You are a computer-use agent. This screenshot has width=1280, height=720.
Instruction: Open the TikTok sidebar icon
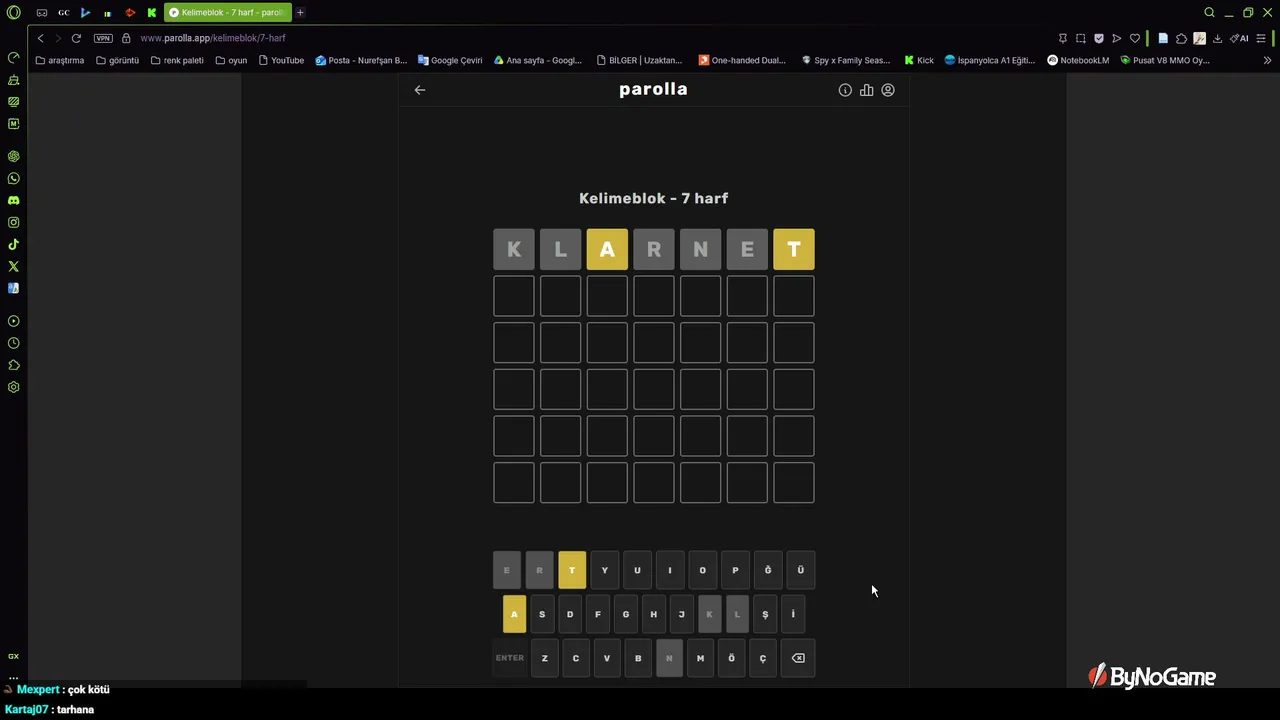[x=14, y=245]
